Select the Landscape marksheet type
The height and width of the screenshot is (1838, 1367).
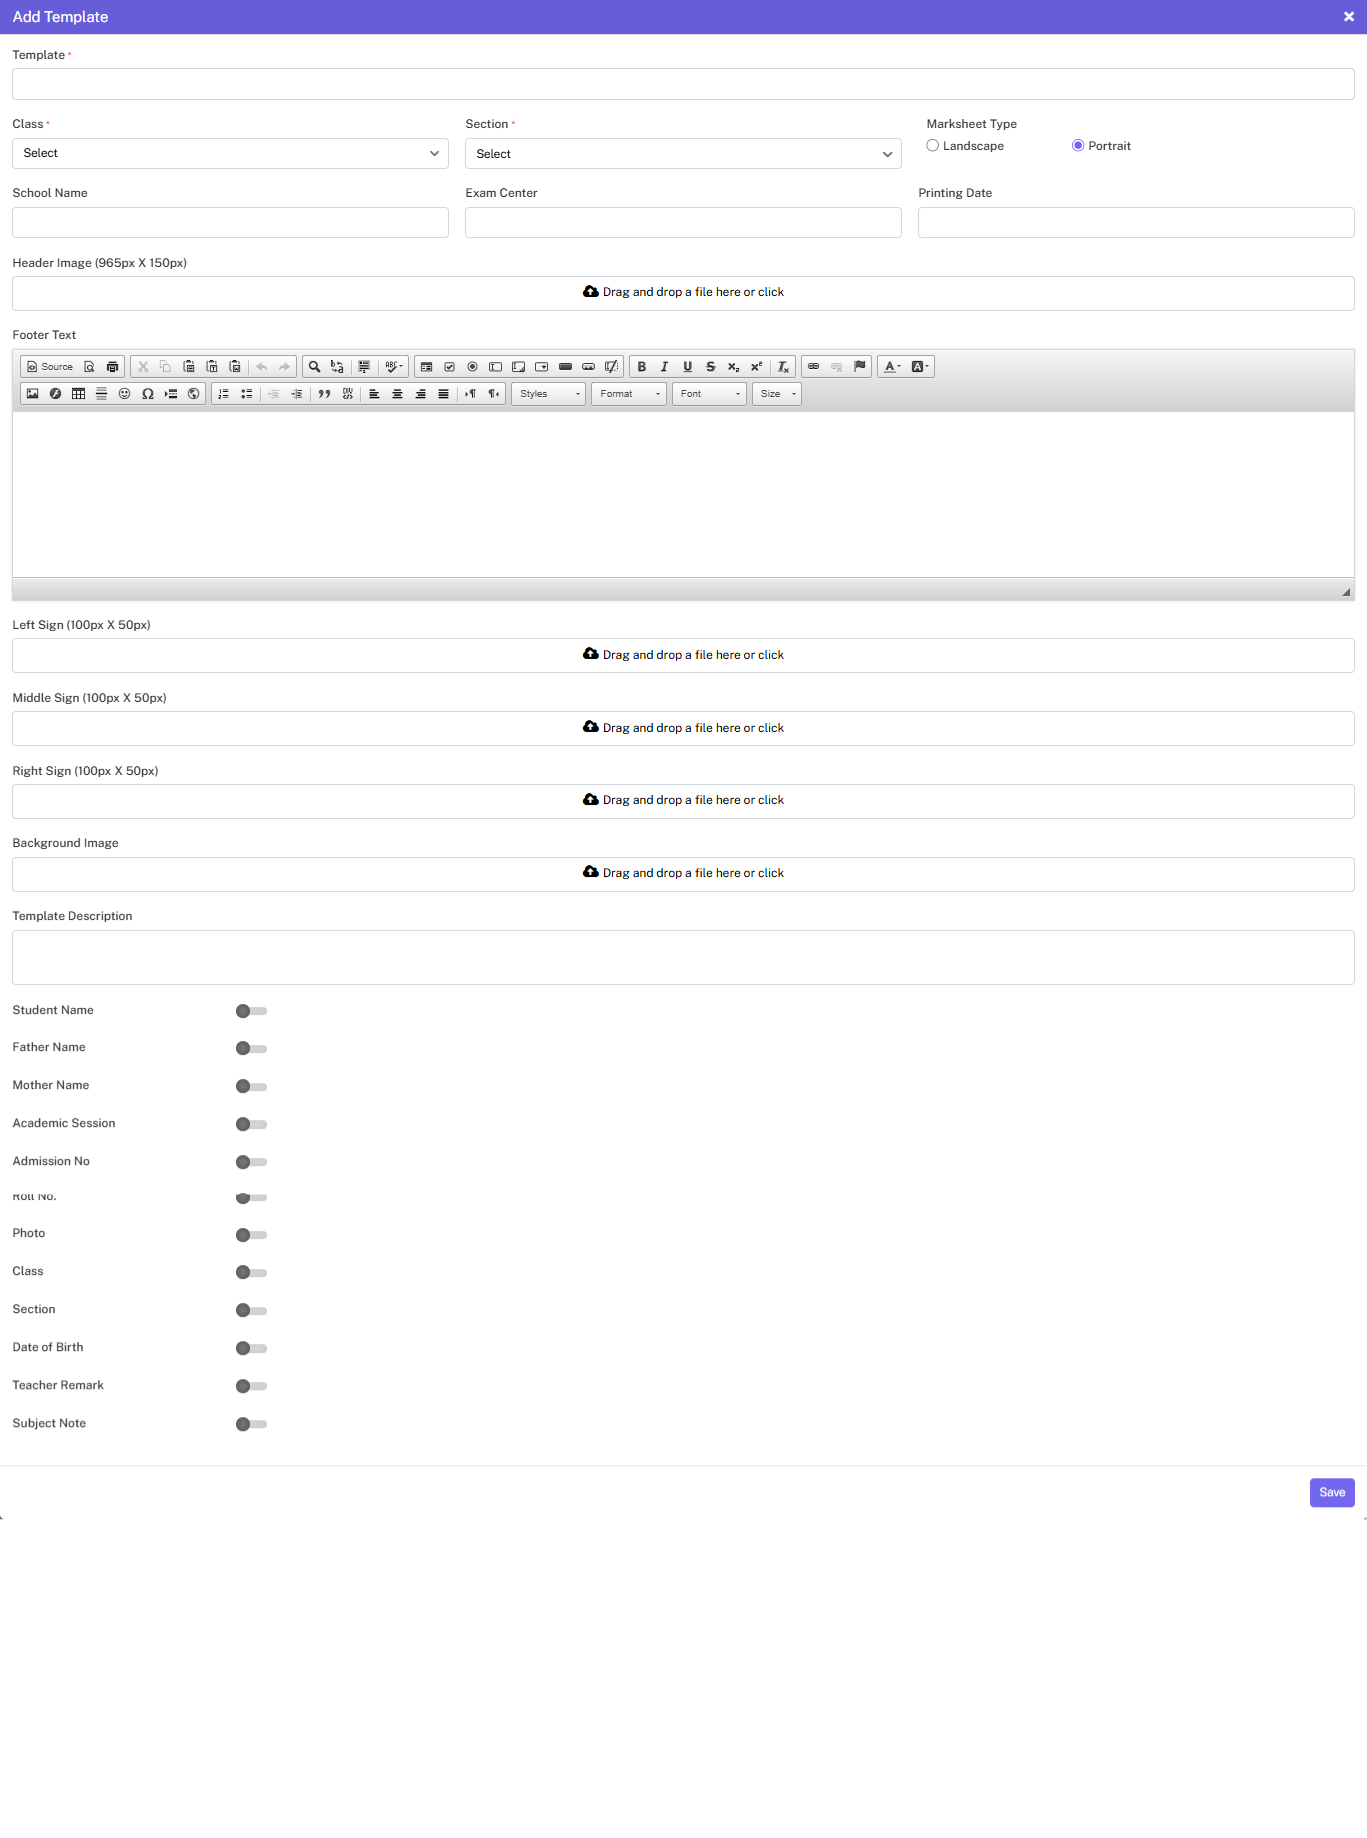coord(933,146)
